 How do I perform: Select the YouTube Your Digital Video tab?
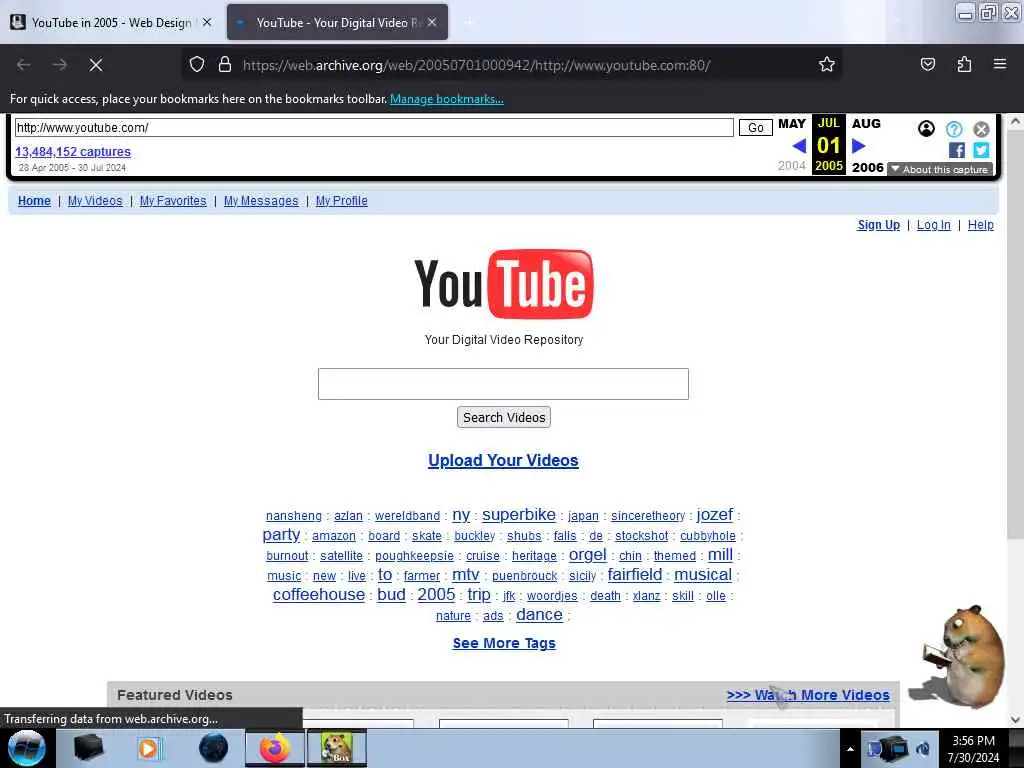pos(338,23)
